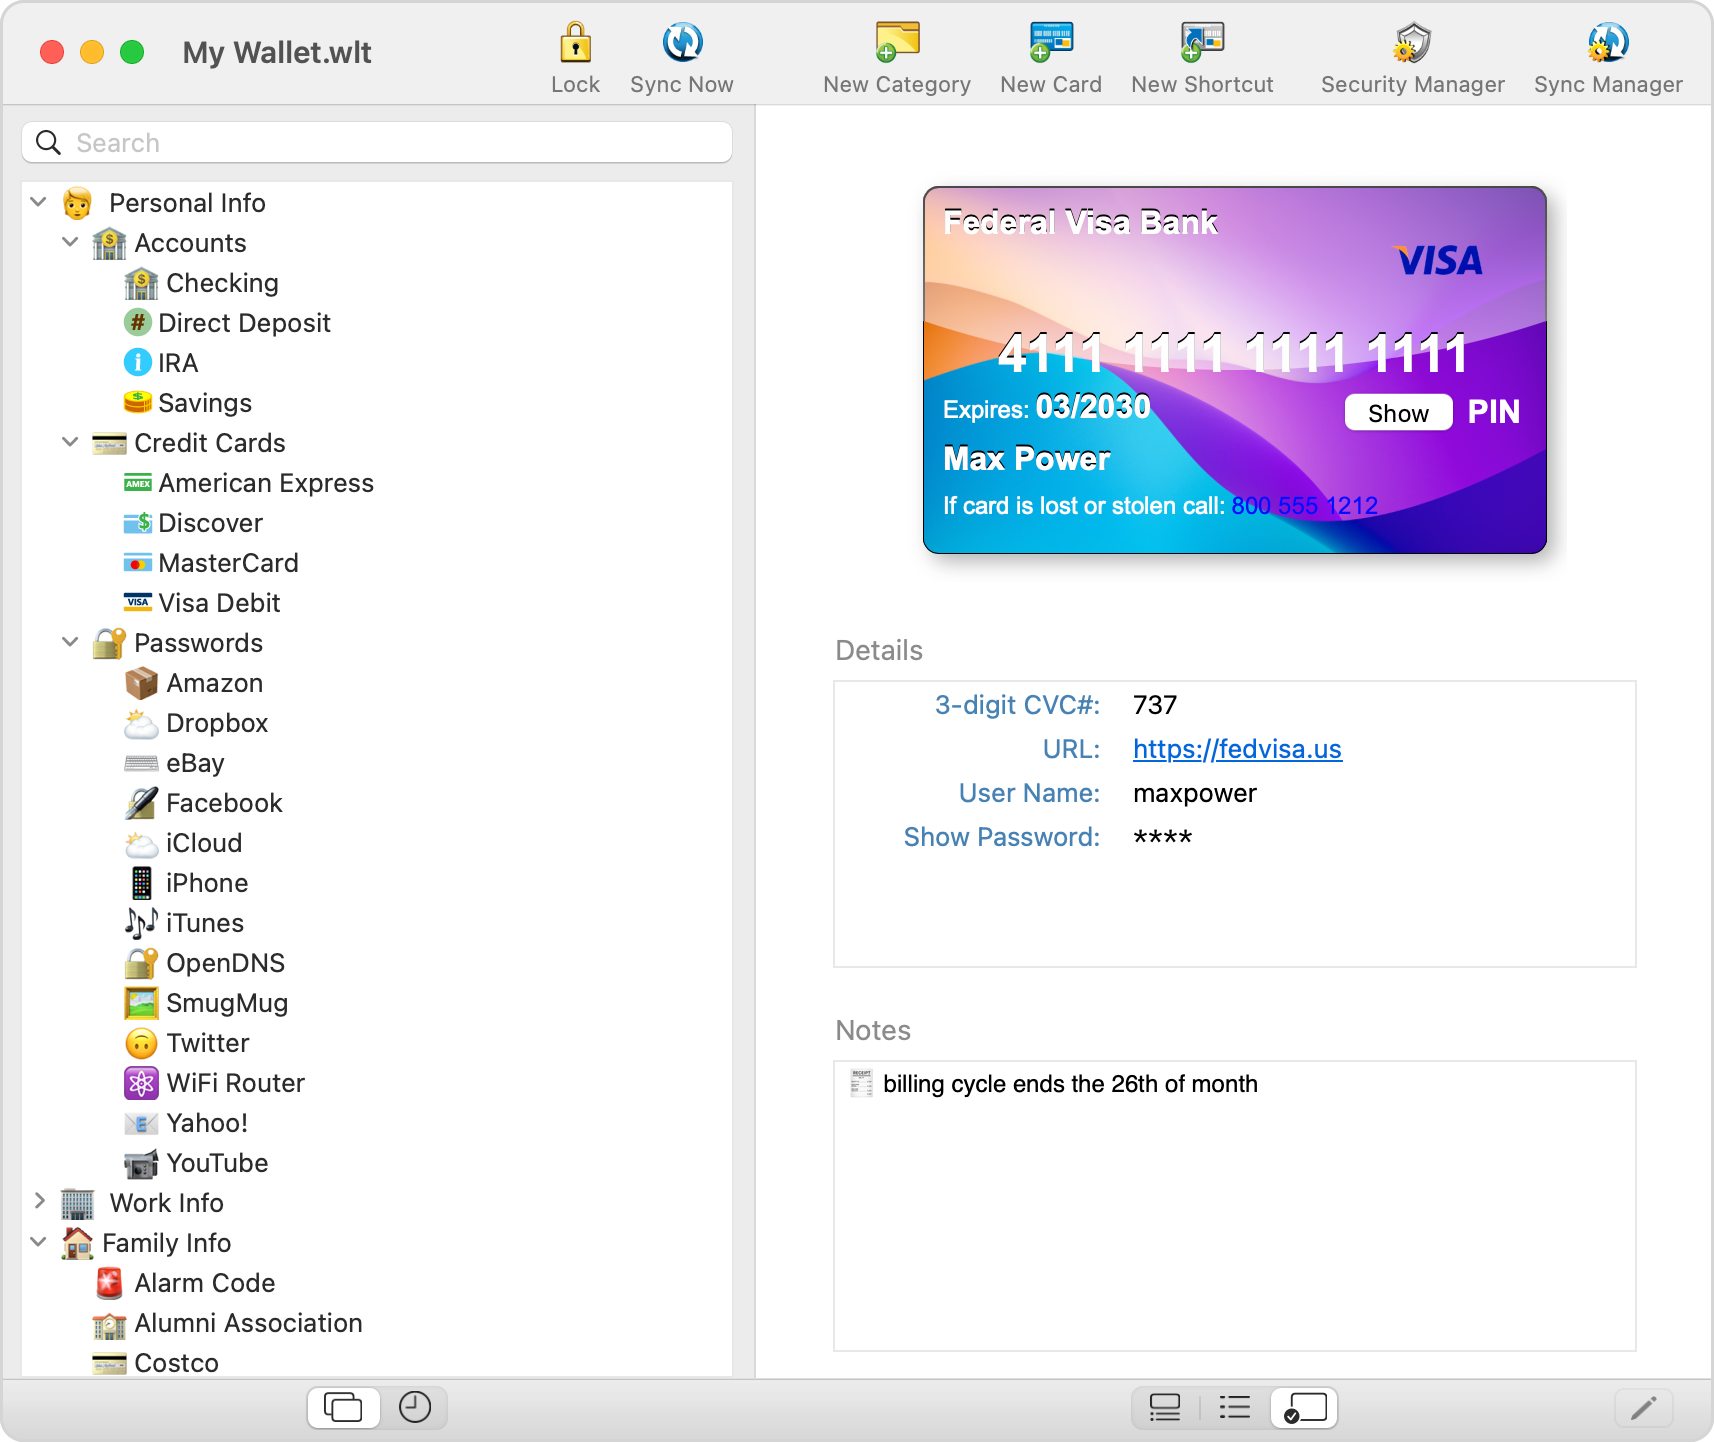The image size is (1714, 1442).
Task: Select the Facebook pen icon
Action: pyautogui.click(x=141, y=803)
